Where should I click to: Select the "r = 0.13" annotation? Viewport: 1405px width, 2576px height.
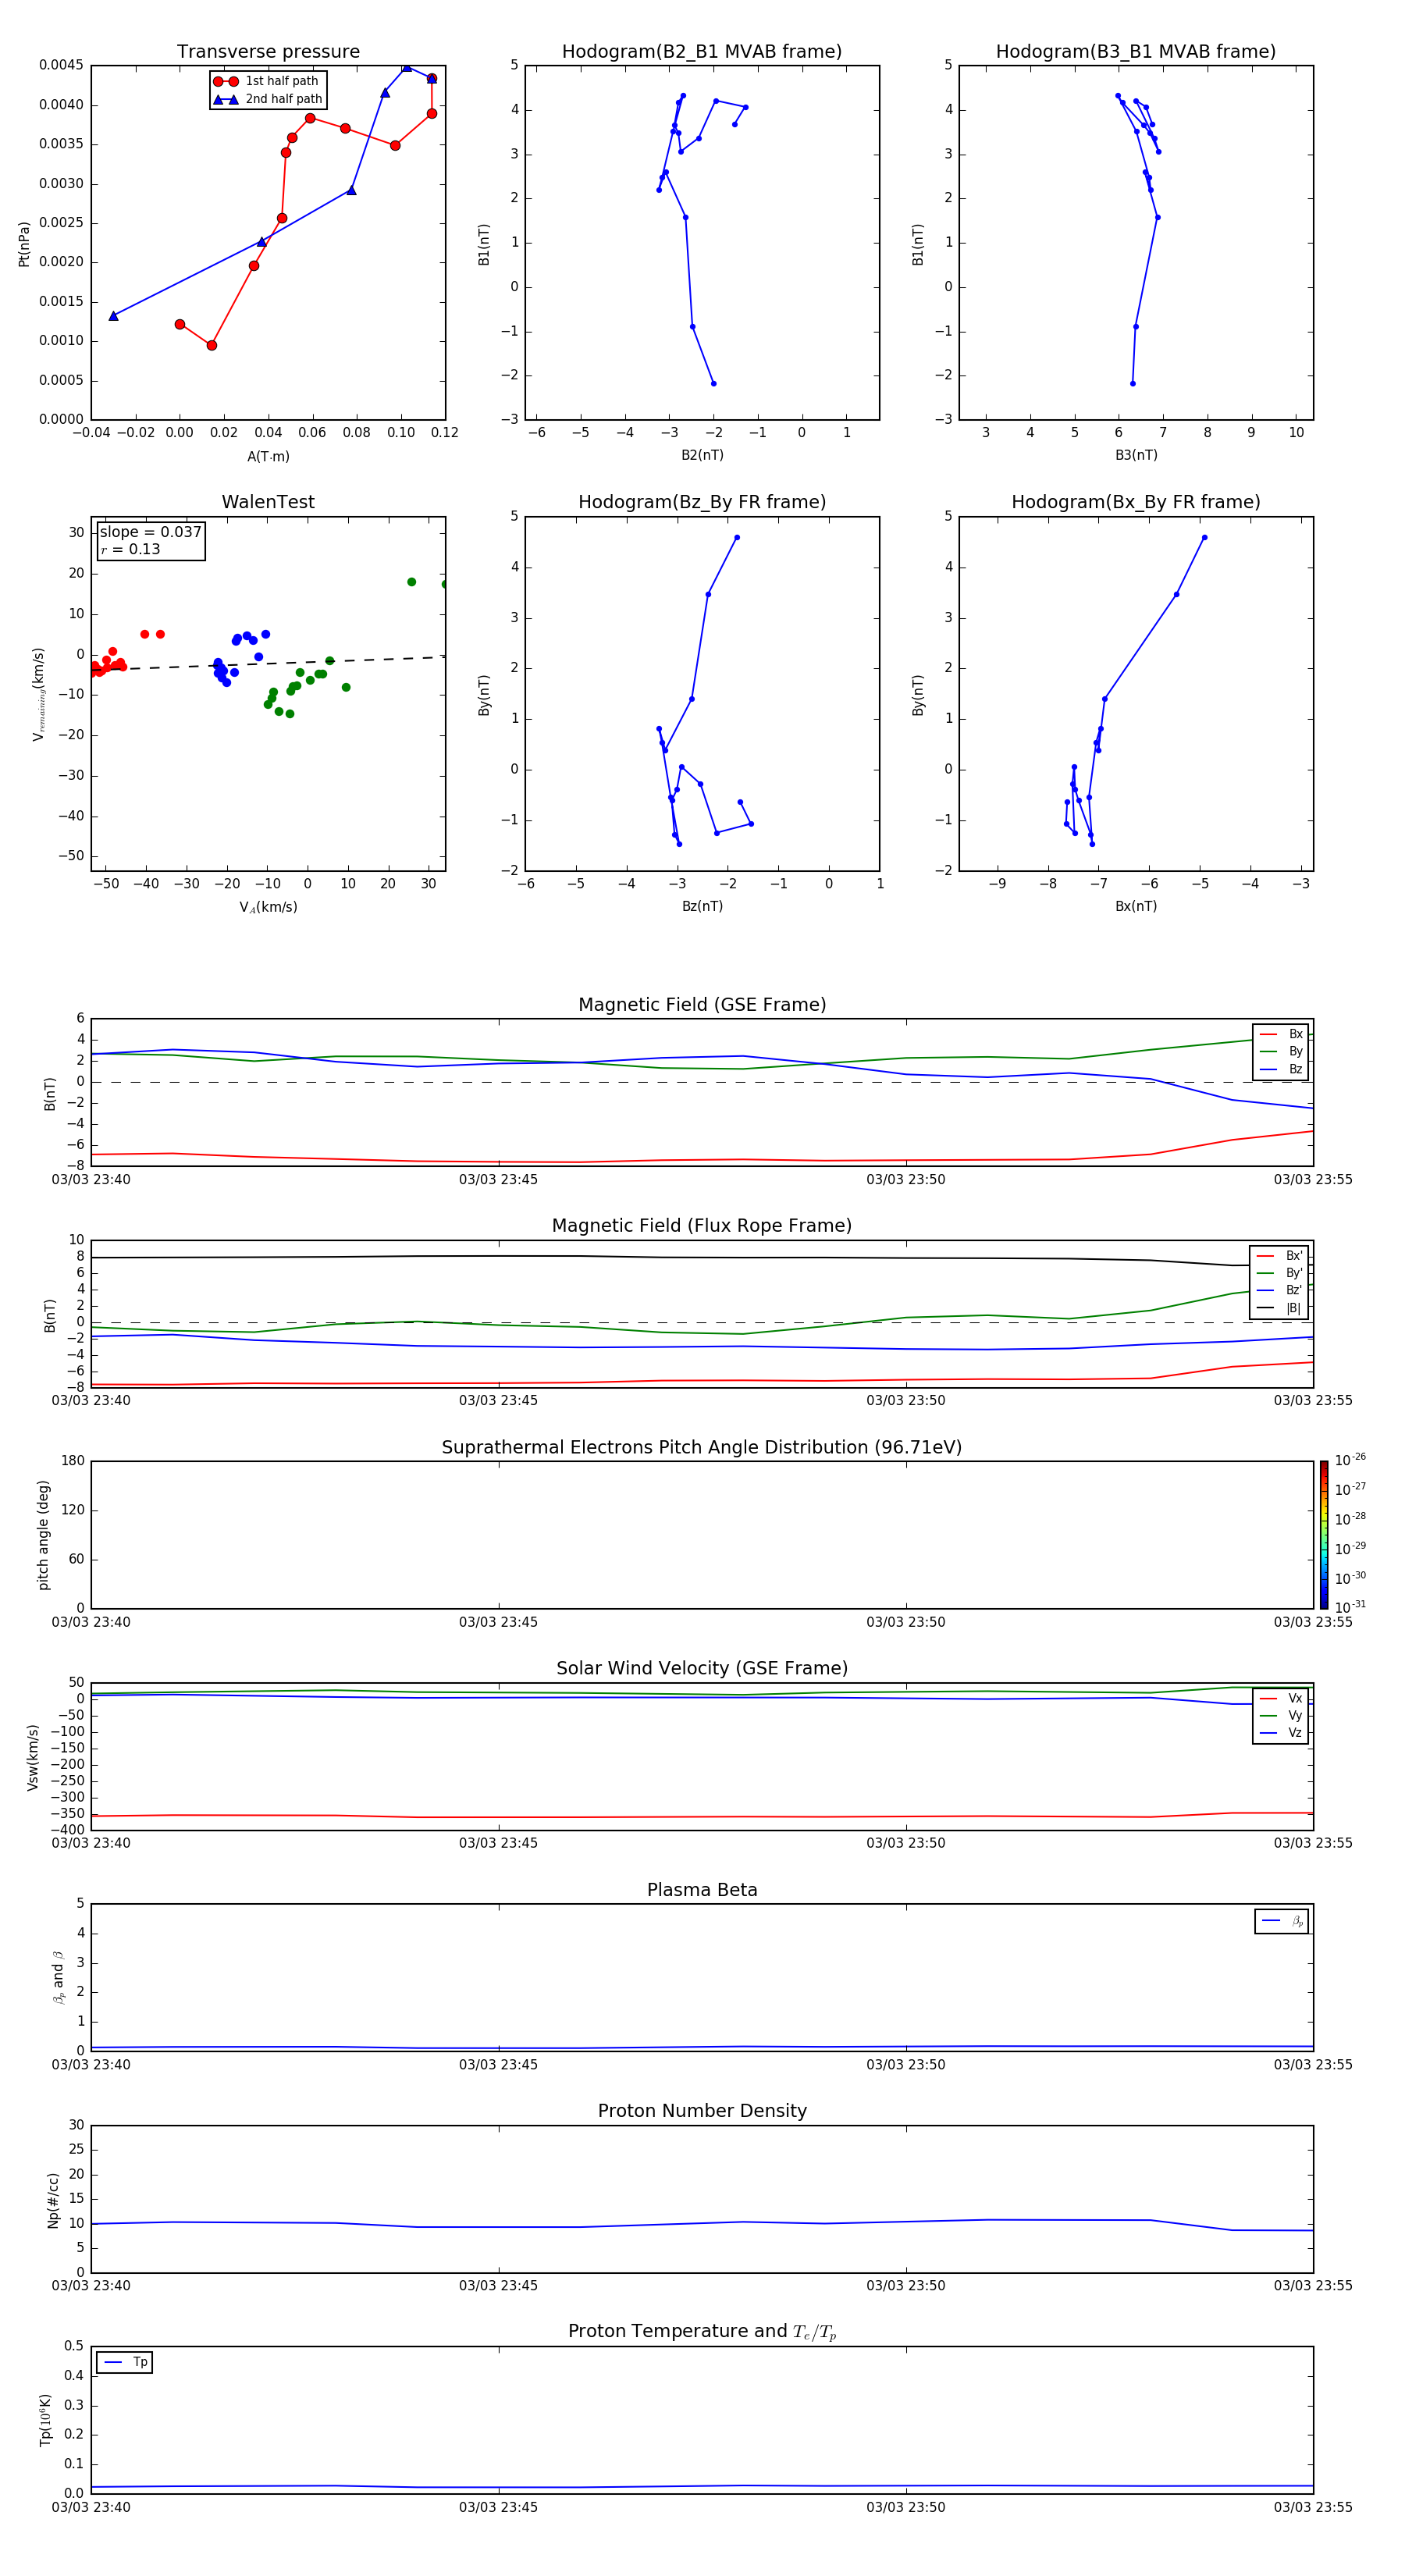130,550
